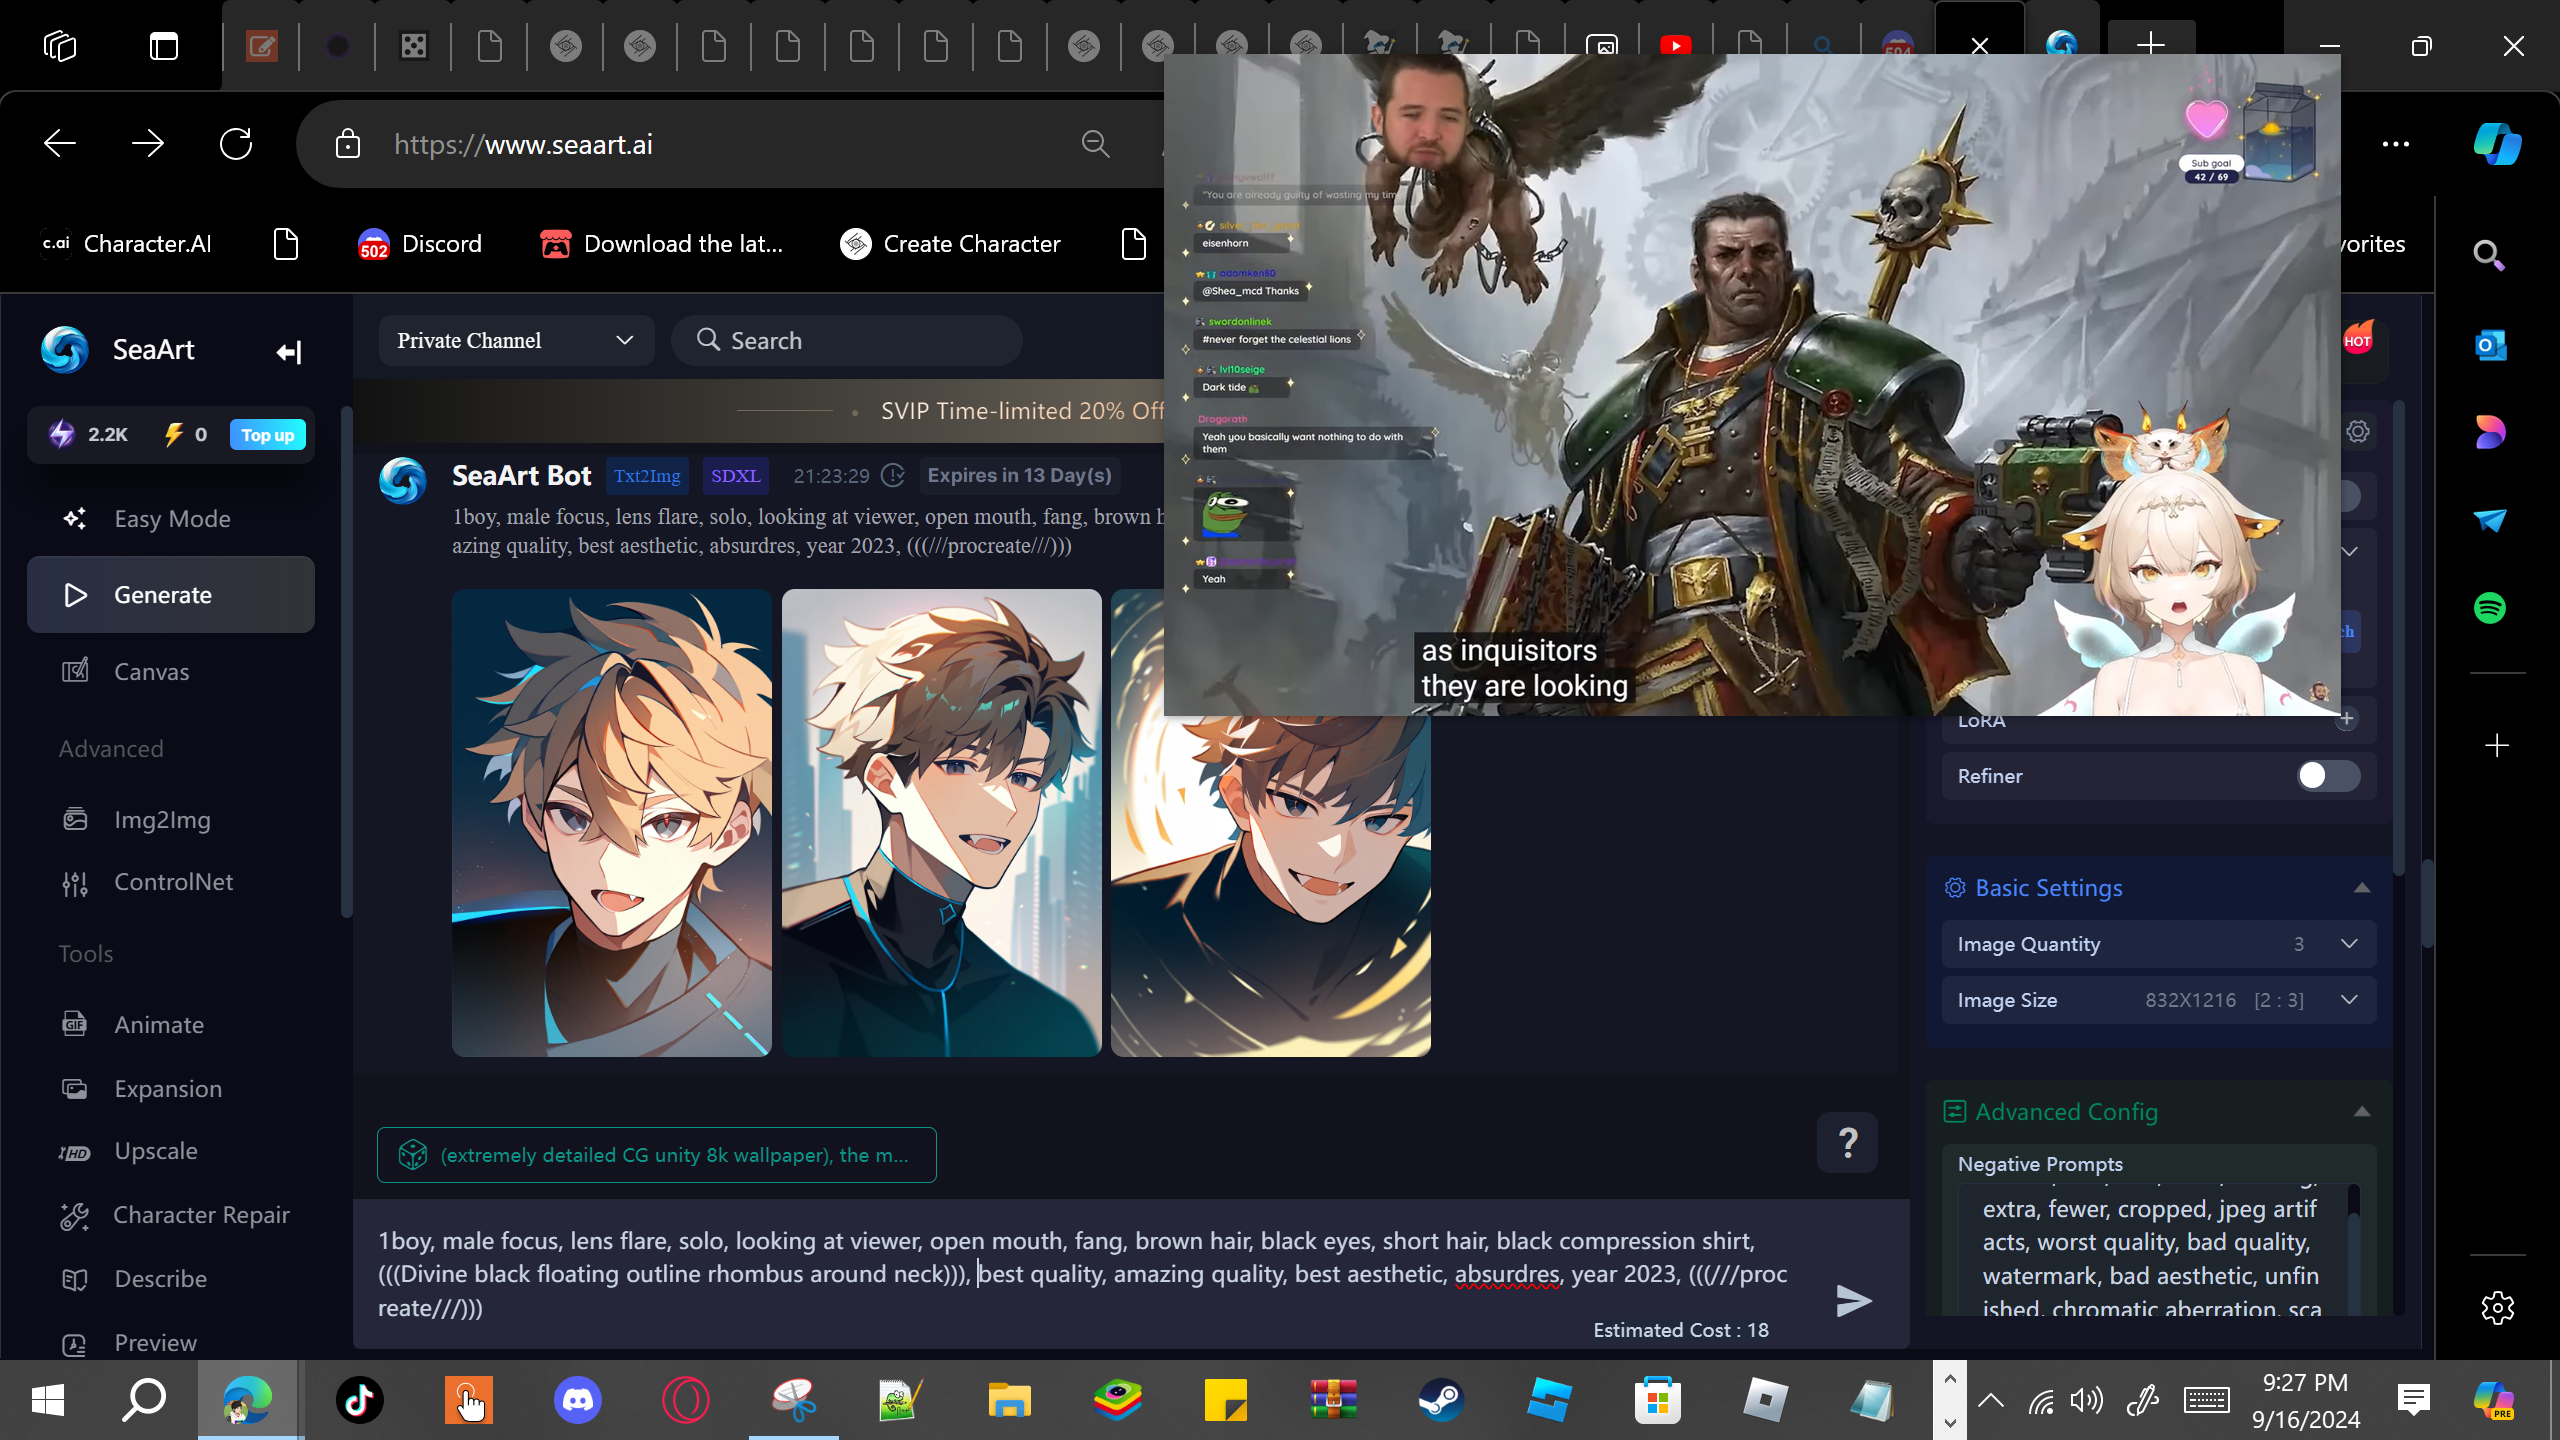Click the Describe tool icon

[75, 1280]
